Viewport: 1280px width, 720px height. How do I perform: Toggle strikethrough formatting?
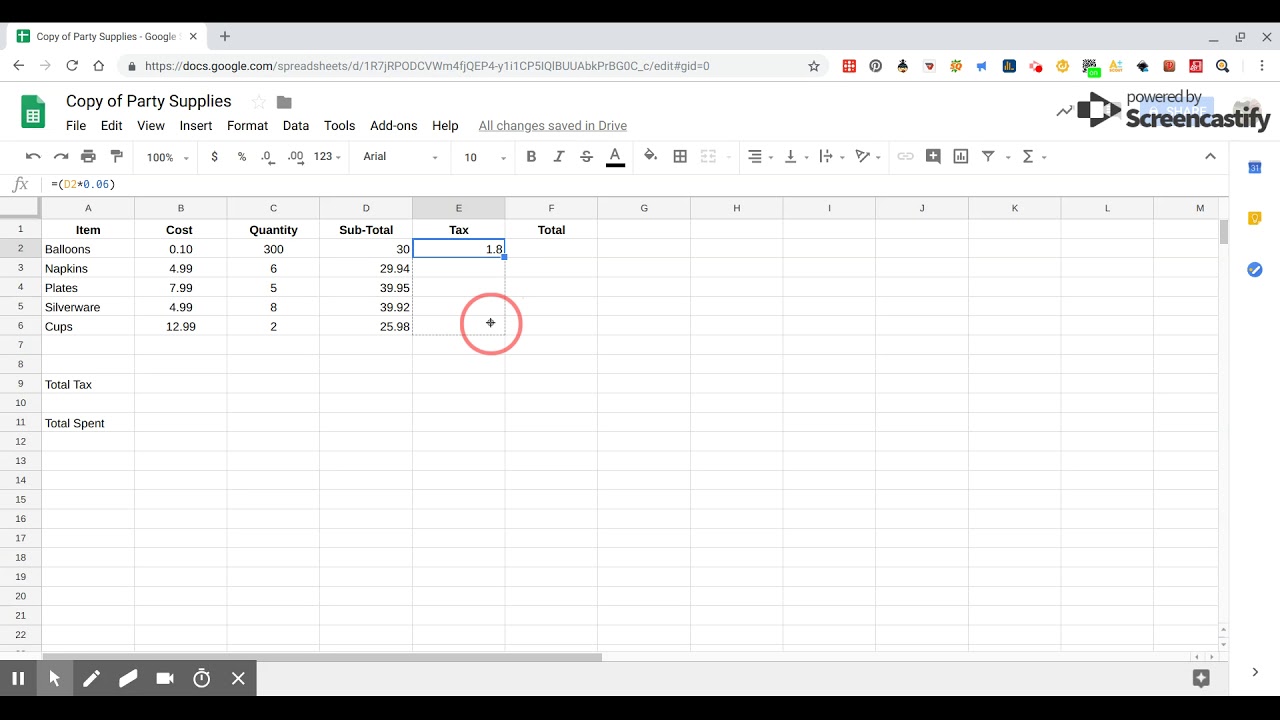pyautogui.click(x=586, y=157)
